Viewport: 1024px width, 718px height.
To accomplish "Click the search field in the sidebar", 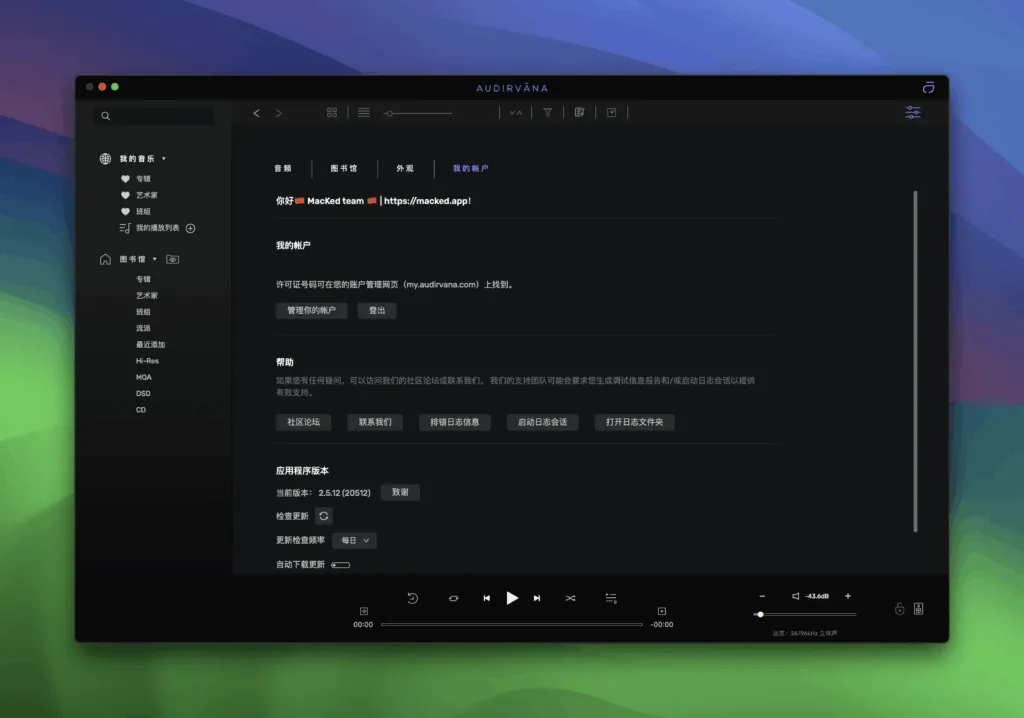I will pos(153,116).
